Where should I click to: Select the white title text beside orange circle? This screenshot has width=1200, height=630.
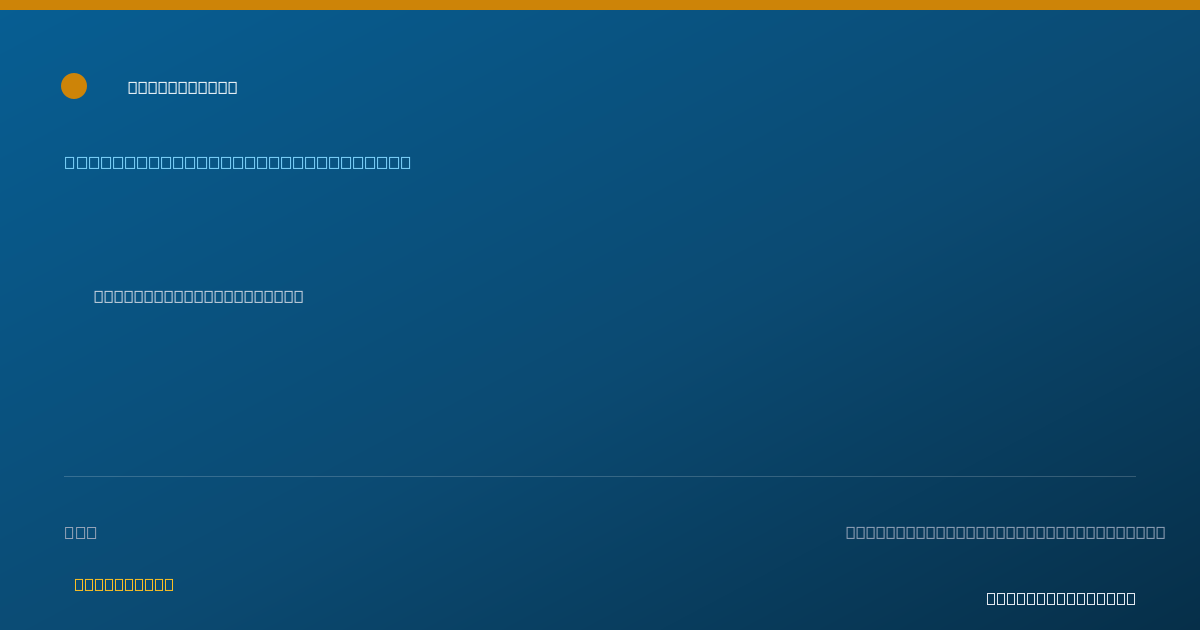point(183,87)
